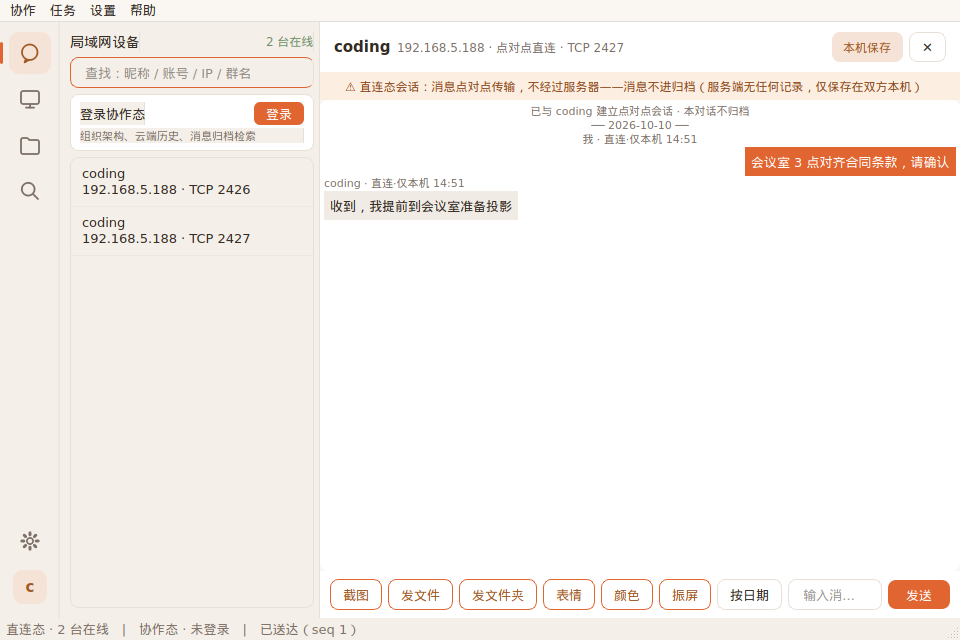Screen dimensions: 960x640
Task: Click 组织架构、云端历史、消息归档检索 description
Action: coord(168,136)
